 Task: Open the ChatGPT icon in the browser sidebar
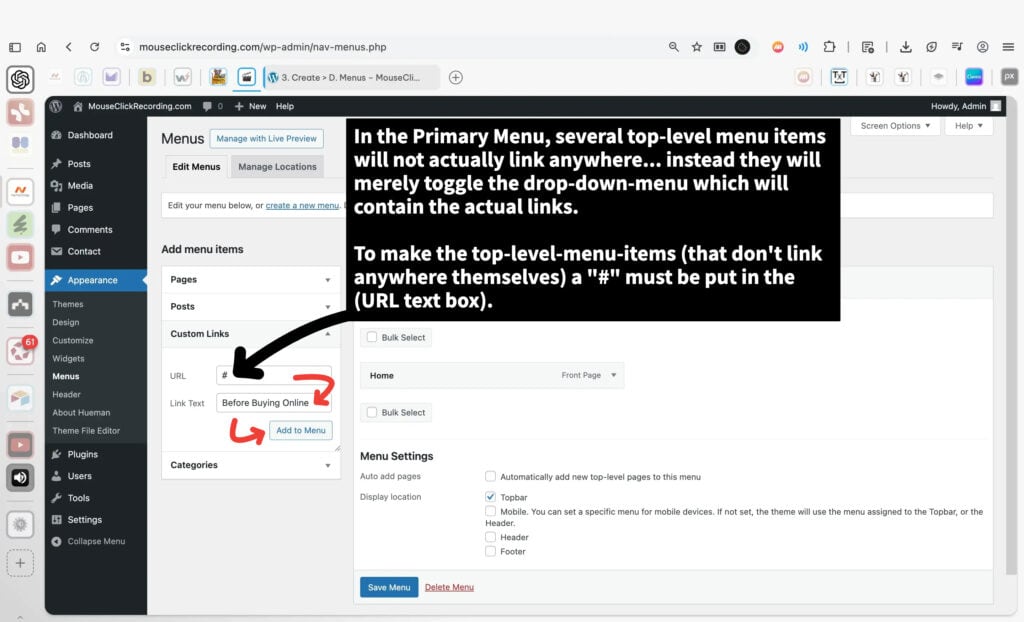pyautogui.click(x=20, y=79)
